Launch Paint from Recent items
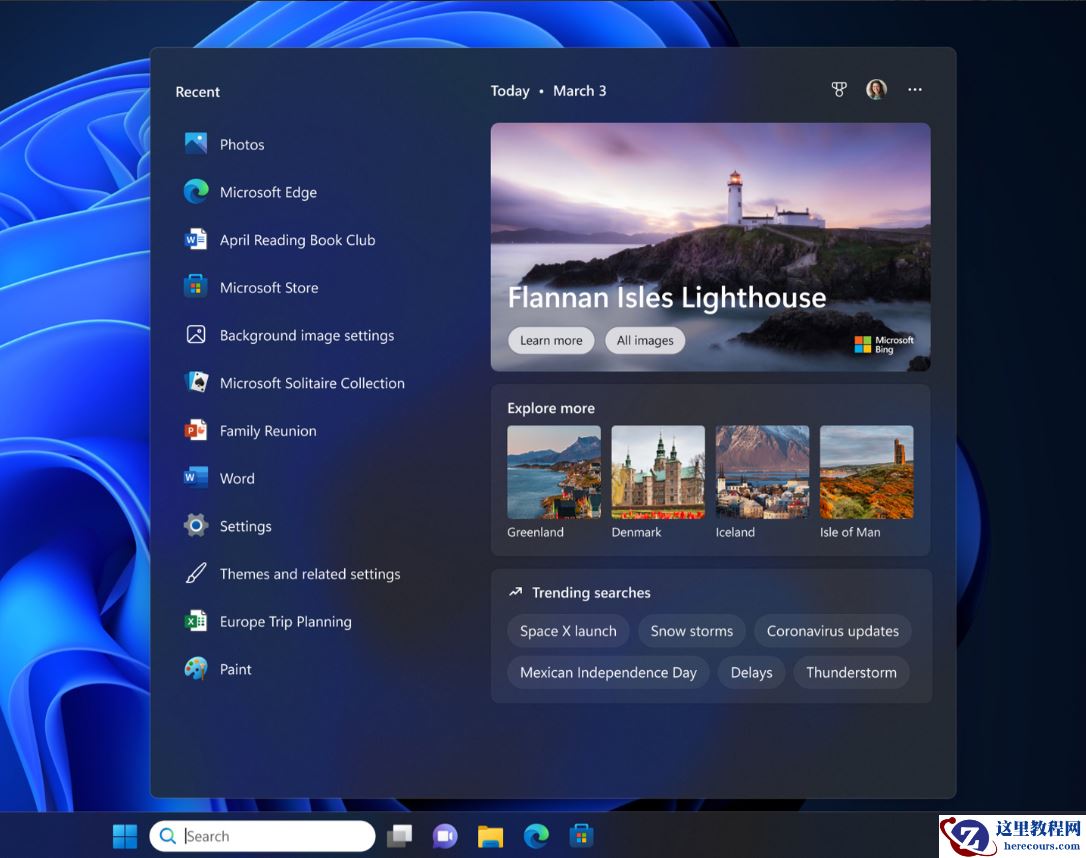This screenshot has height=858, width=1086. [233, 669]
